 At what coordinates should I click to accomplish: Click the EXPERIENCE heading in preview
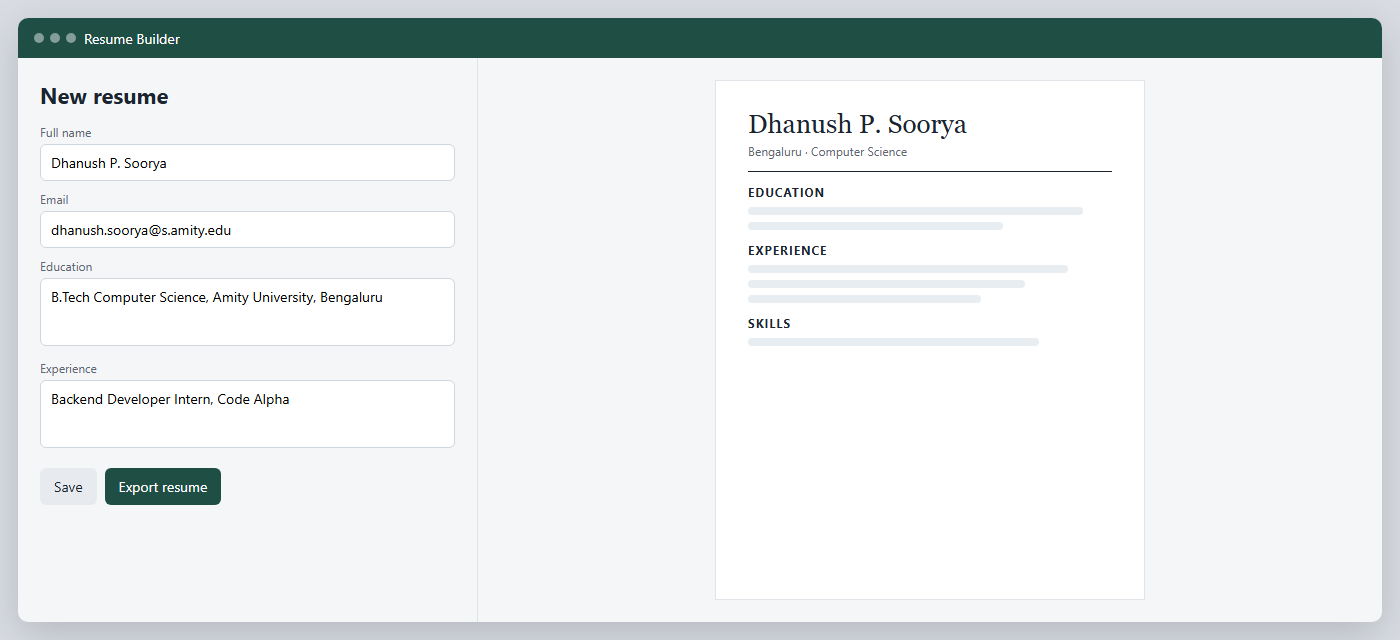pyautogui.click(x=787, y=251)
